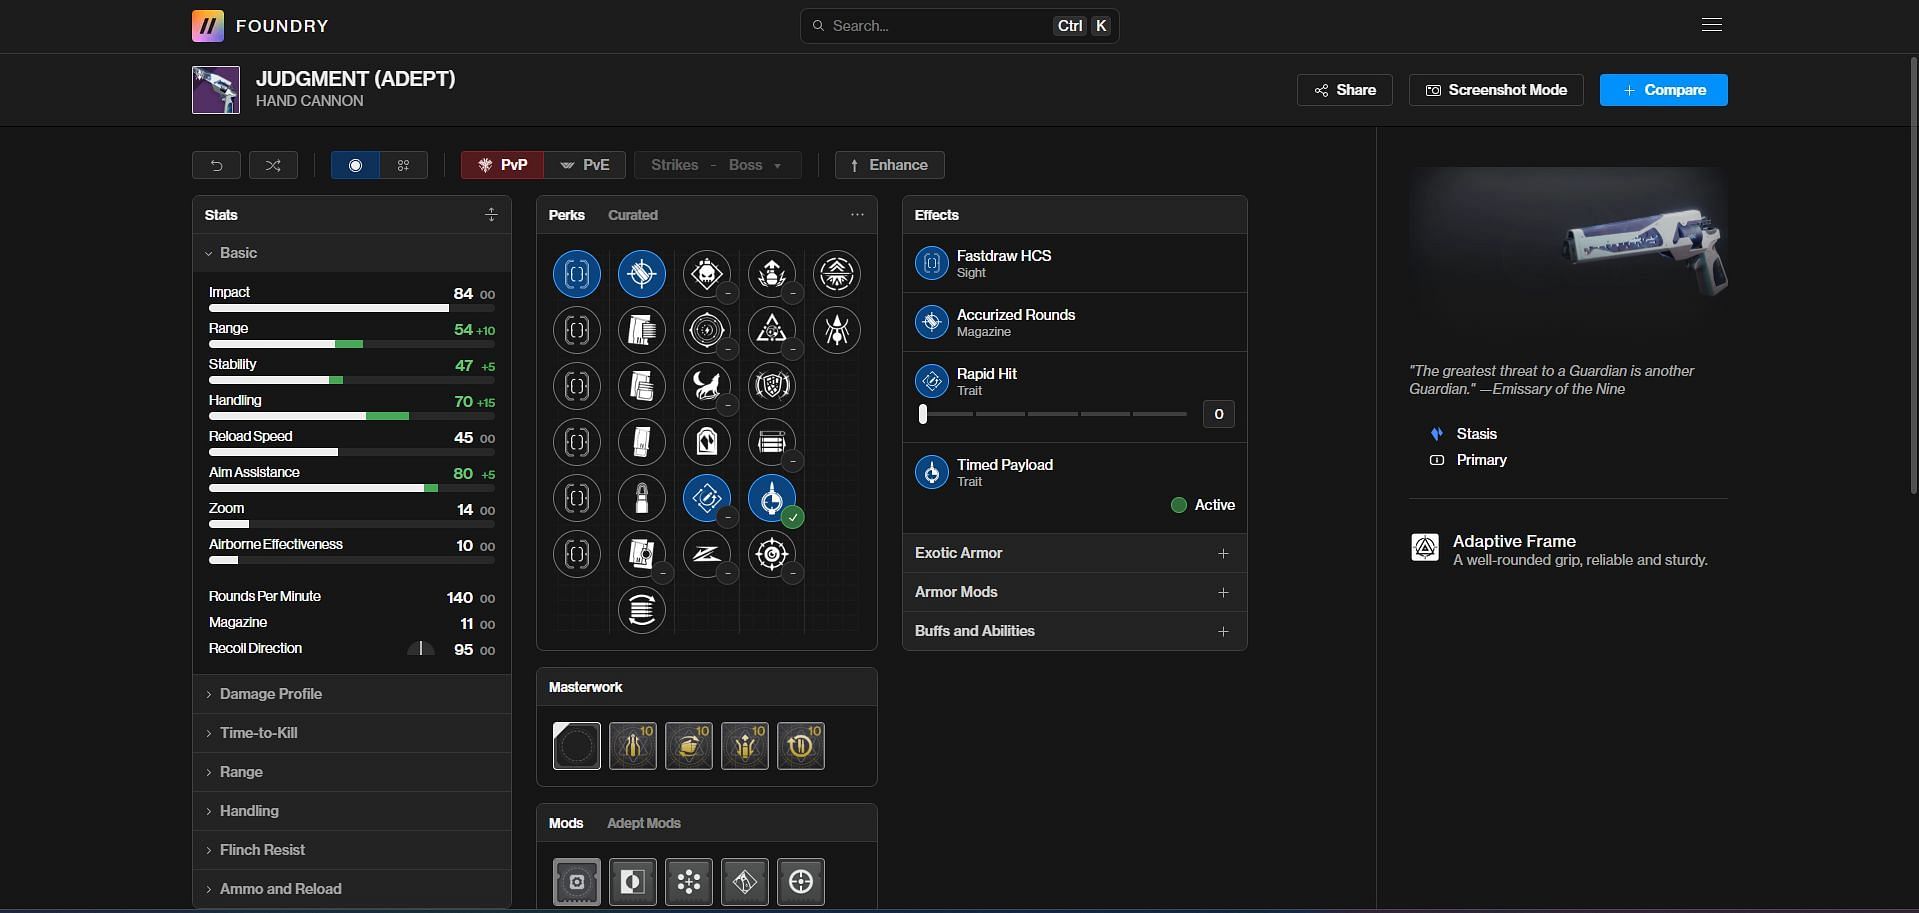Viewport: 1919px width, 913px height.
Task: Click the Share button
Action: (x=1345, y=90)
